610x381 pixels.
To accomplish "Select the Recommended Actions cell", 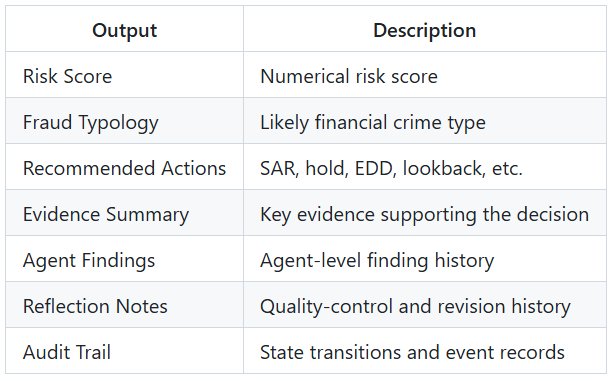I will 124,168.
